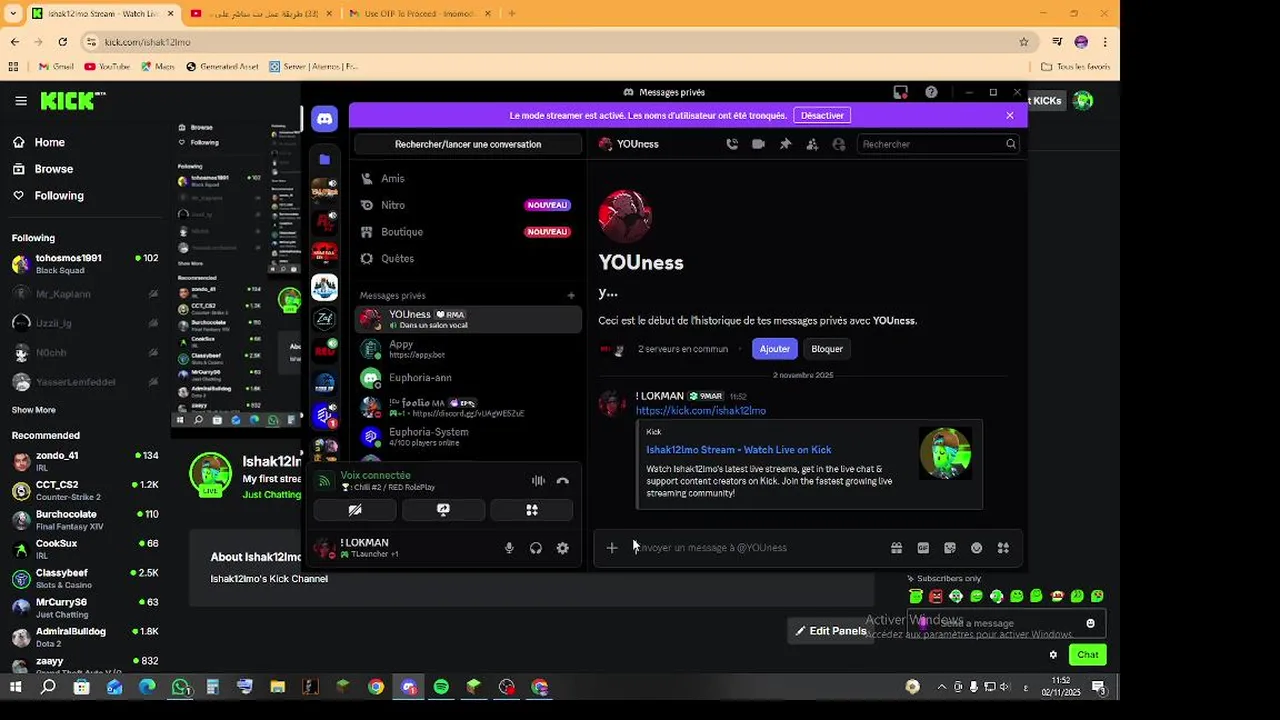Open the Euphoria-System direct message
This screenshot has height=720, width=1280.
coord(468,437)
